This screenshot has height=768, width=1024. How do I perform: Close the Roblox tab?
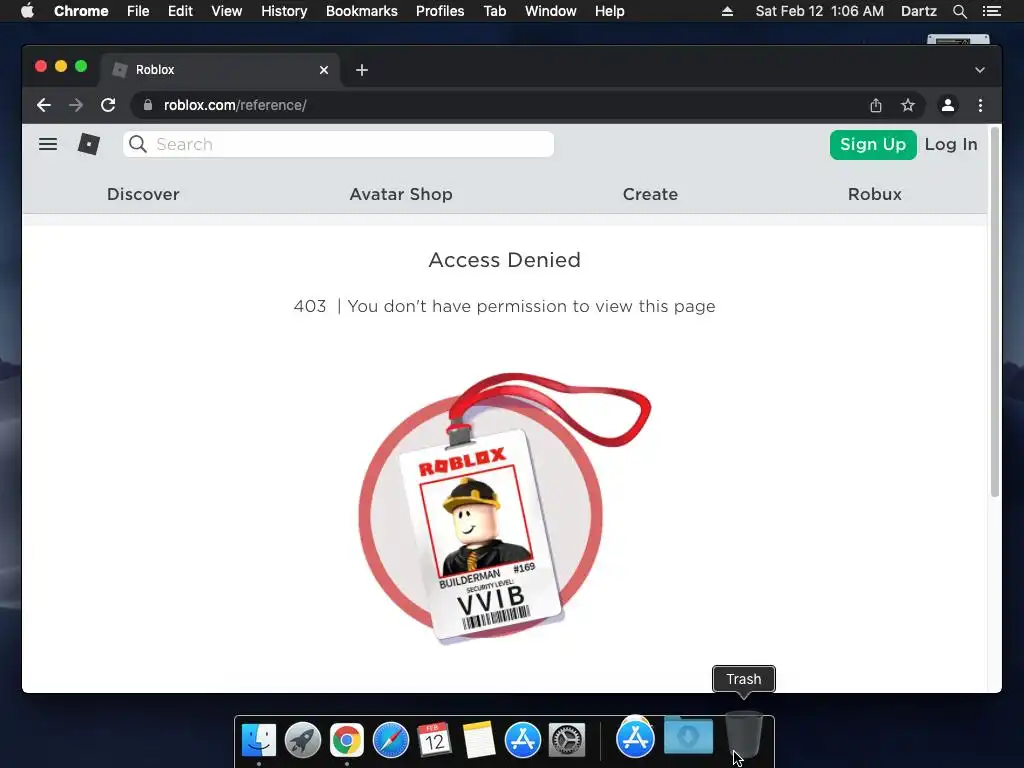coord(324,70)
